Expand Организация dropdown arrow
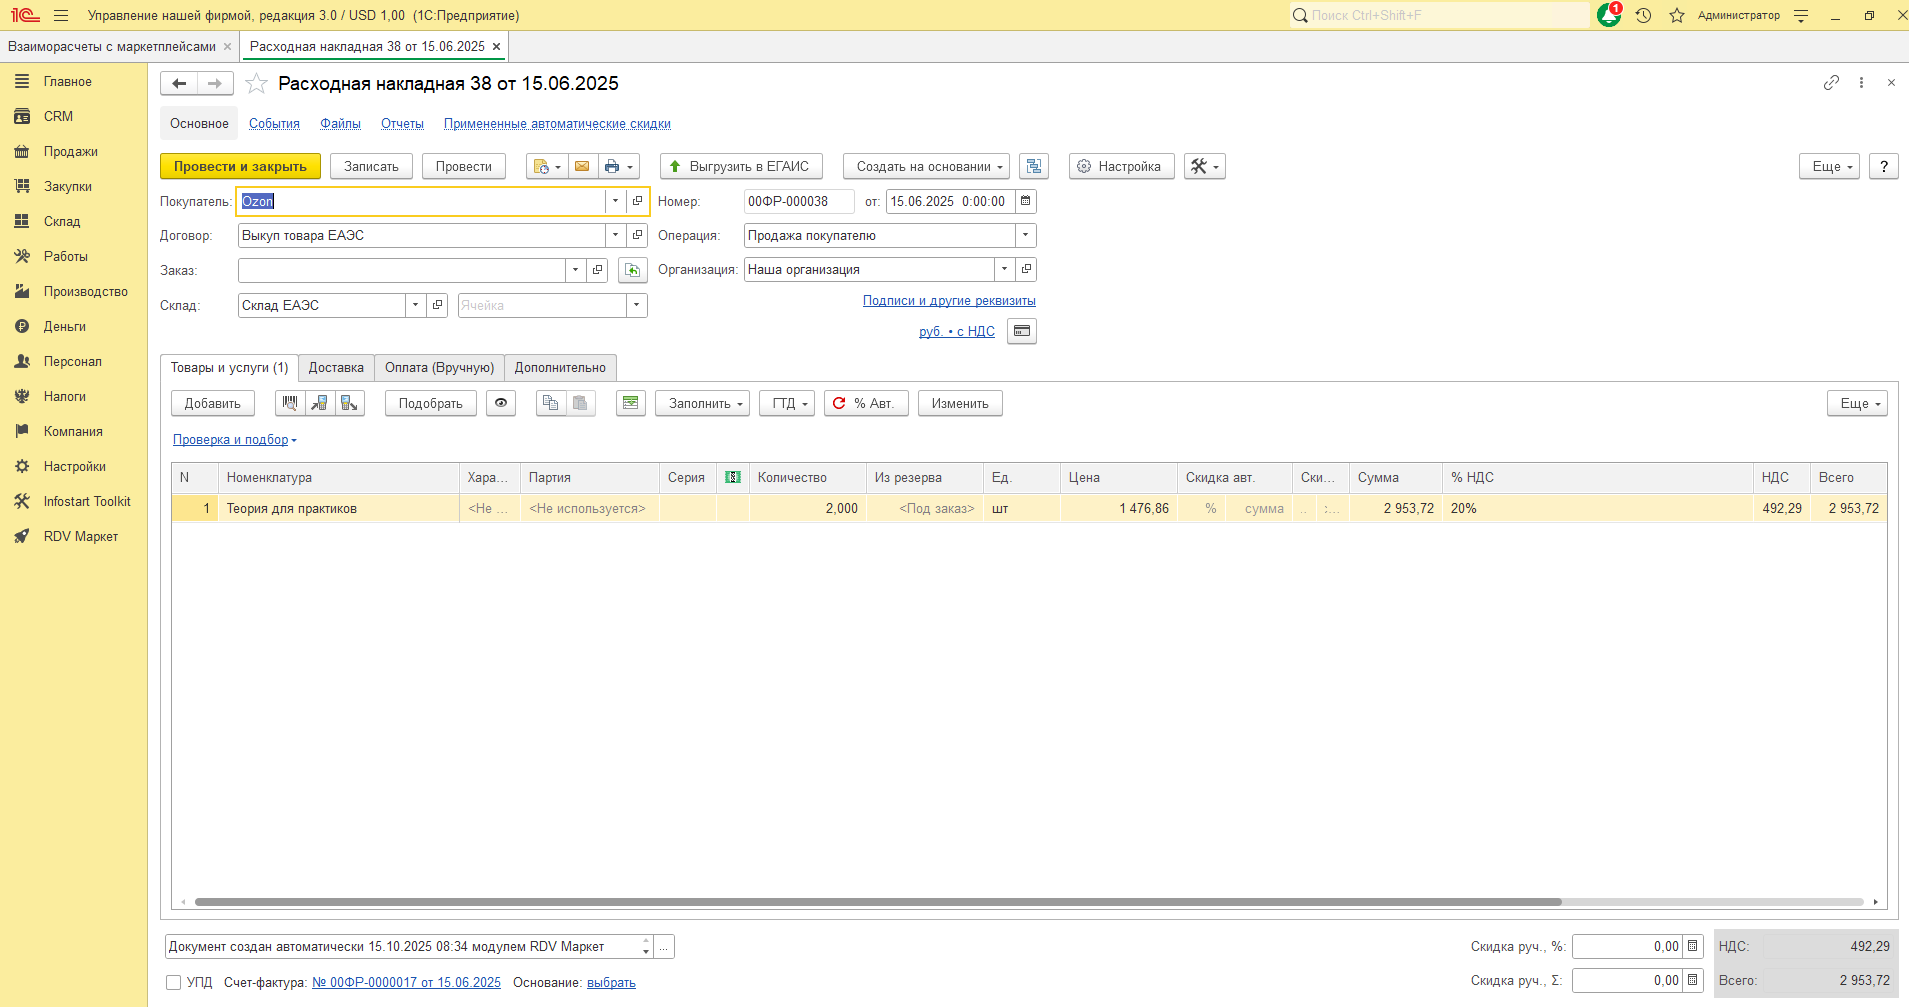 point(1004,270)
